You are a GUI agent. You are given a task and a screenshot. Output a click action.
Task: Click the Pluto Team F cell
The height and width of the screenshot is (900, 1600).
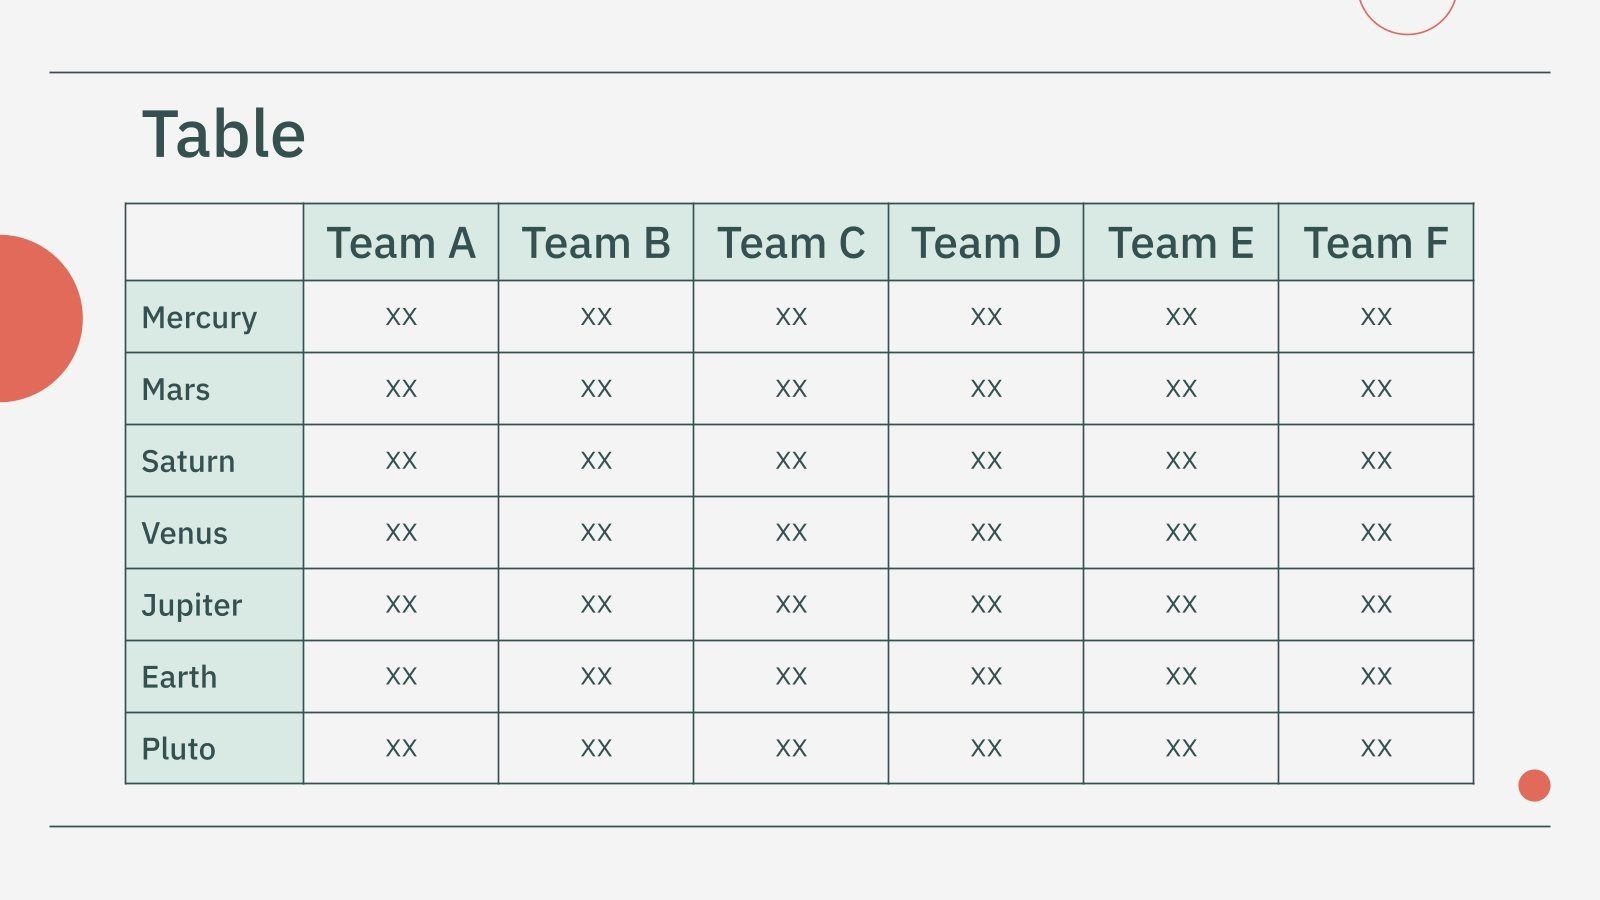(x=1376, y=748)
